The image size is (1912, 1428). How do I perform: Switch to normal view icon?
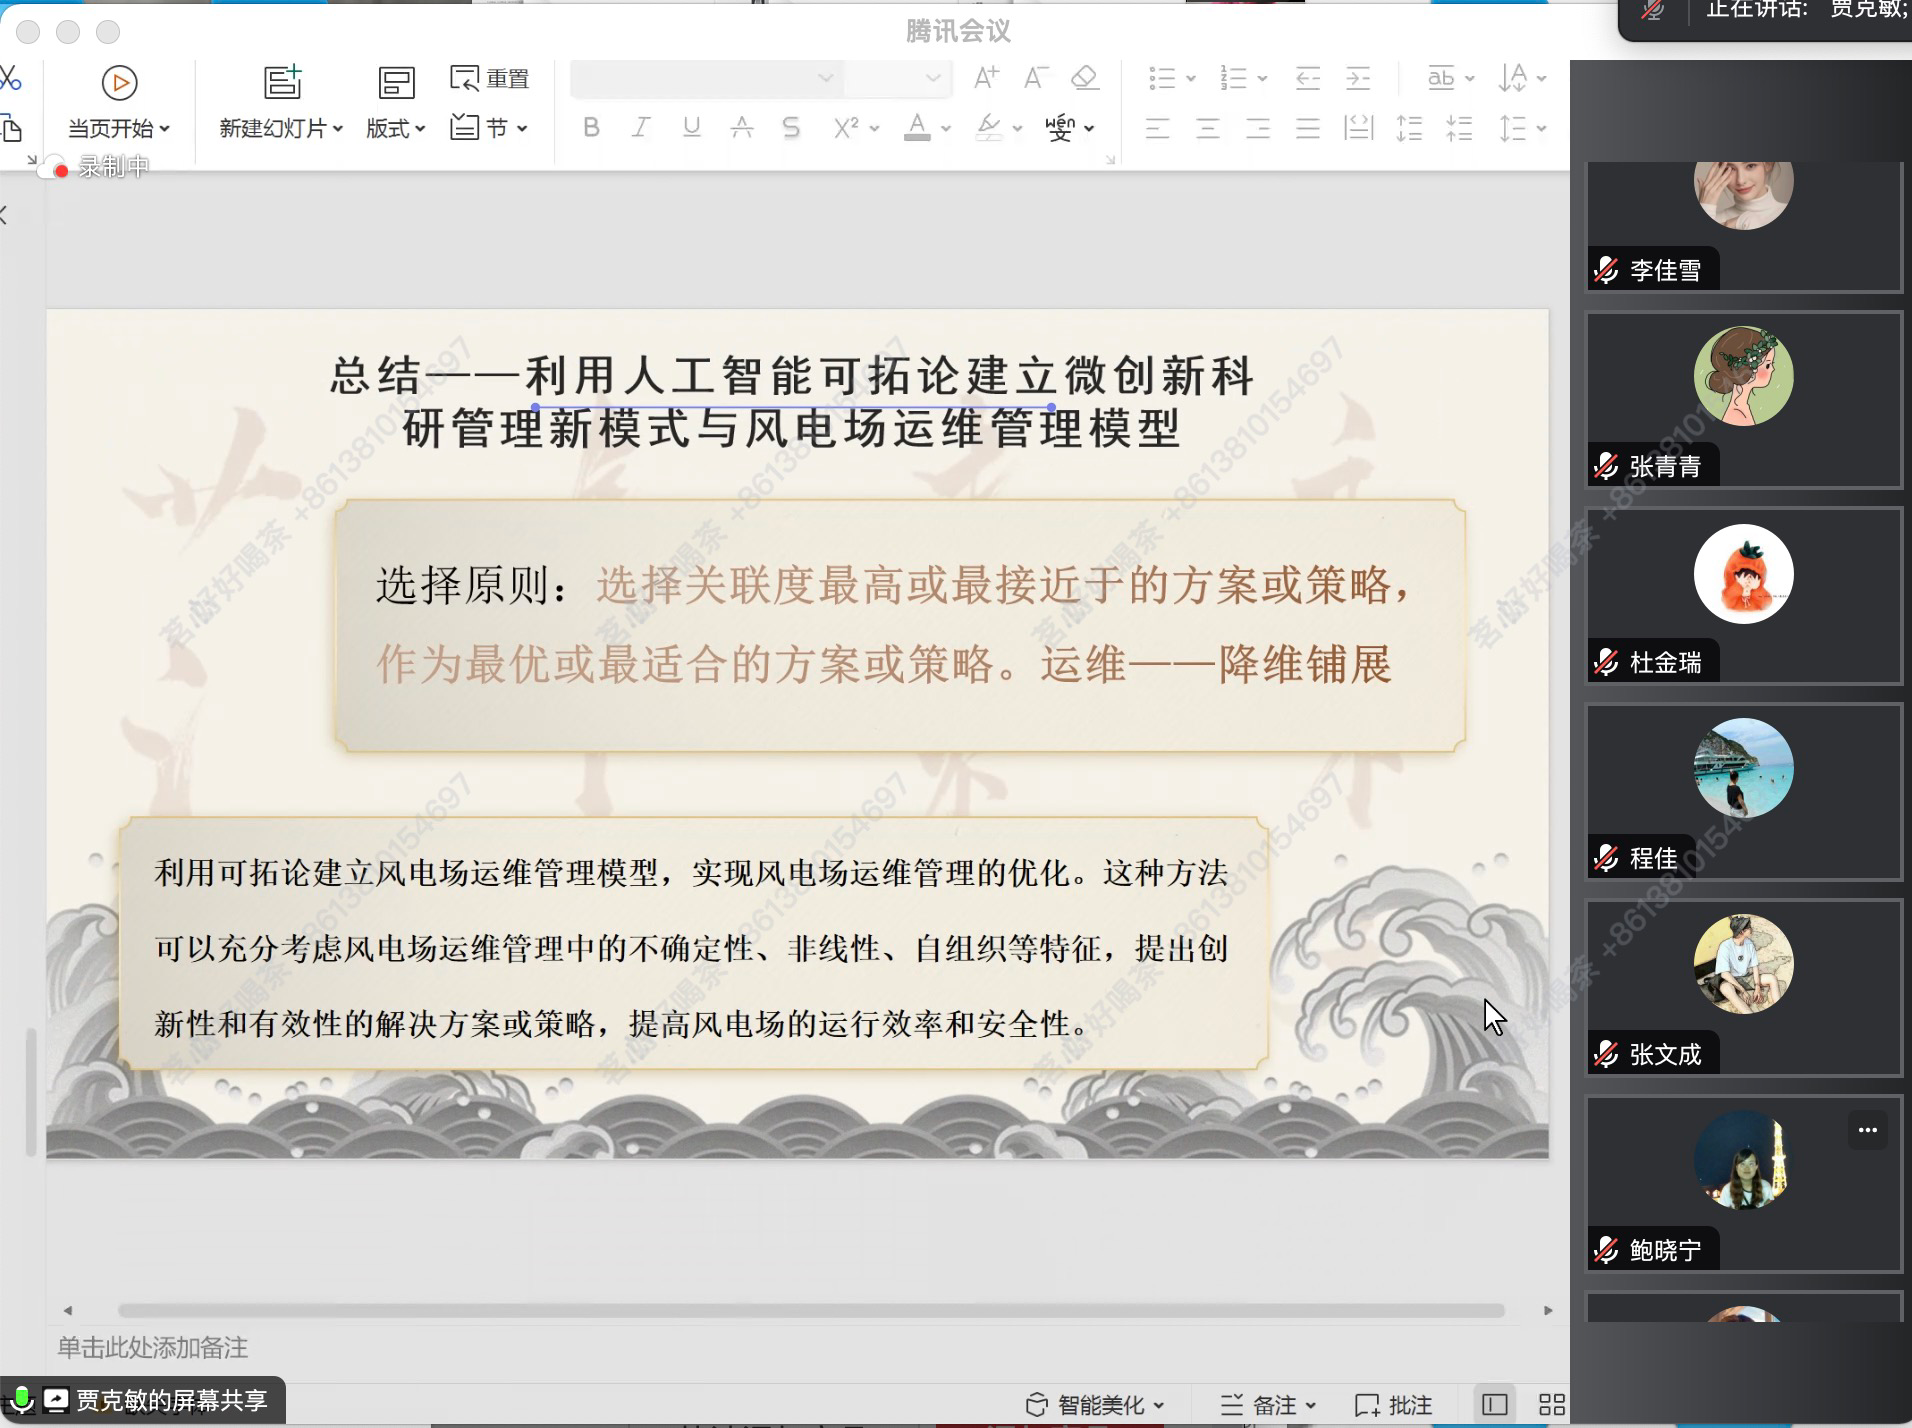1495,1405
